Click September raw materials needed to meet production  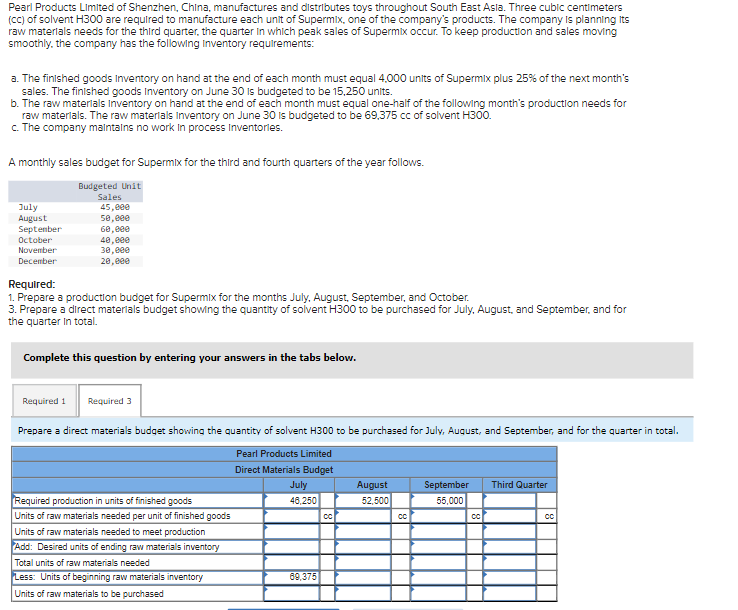438,531
